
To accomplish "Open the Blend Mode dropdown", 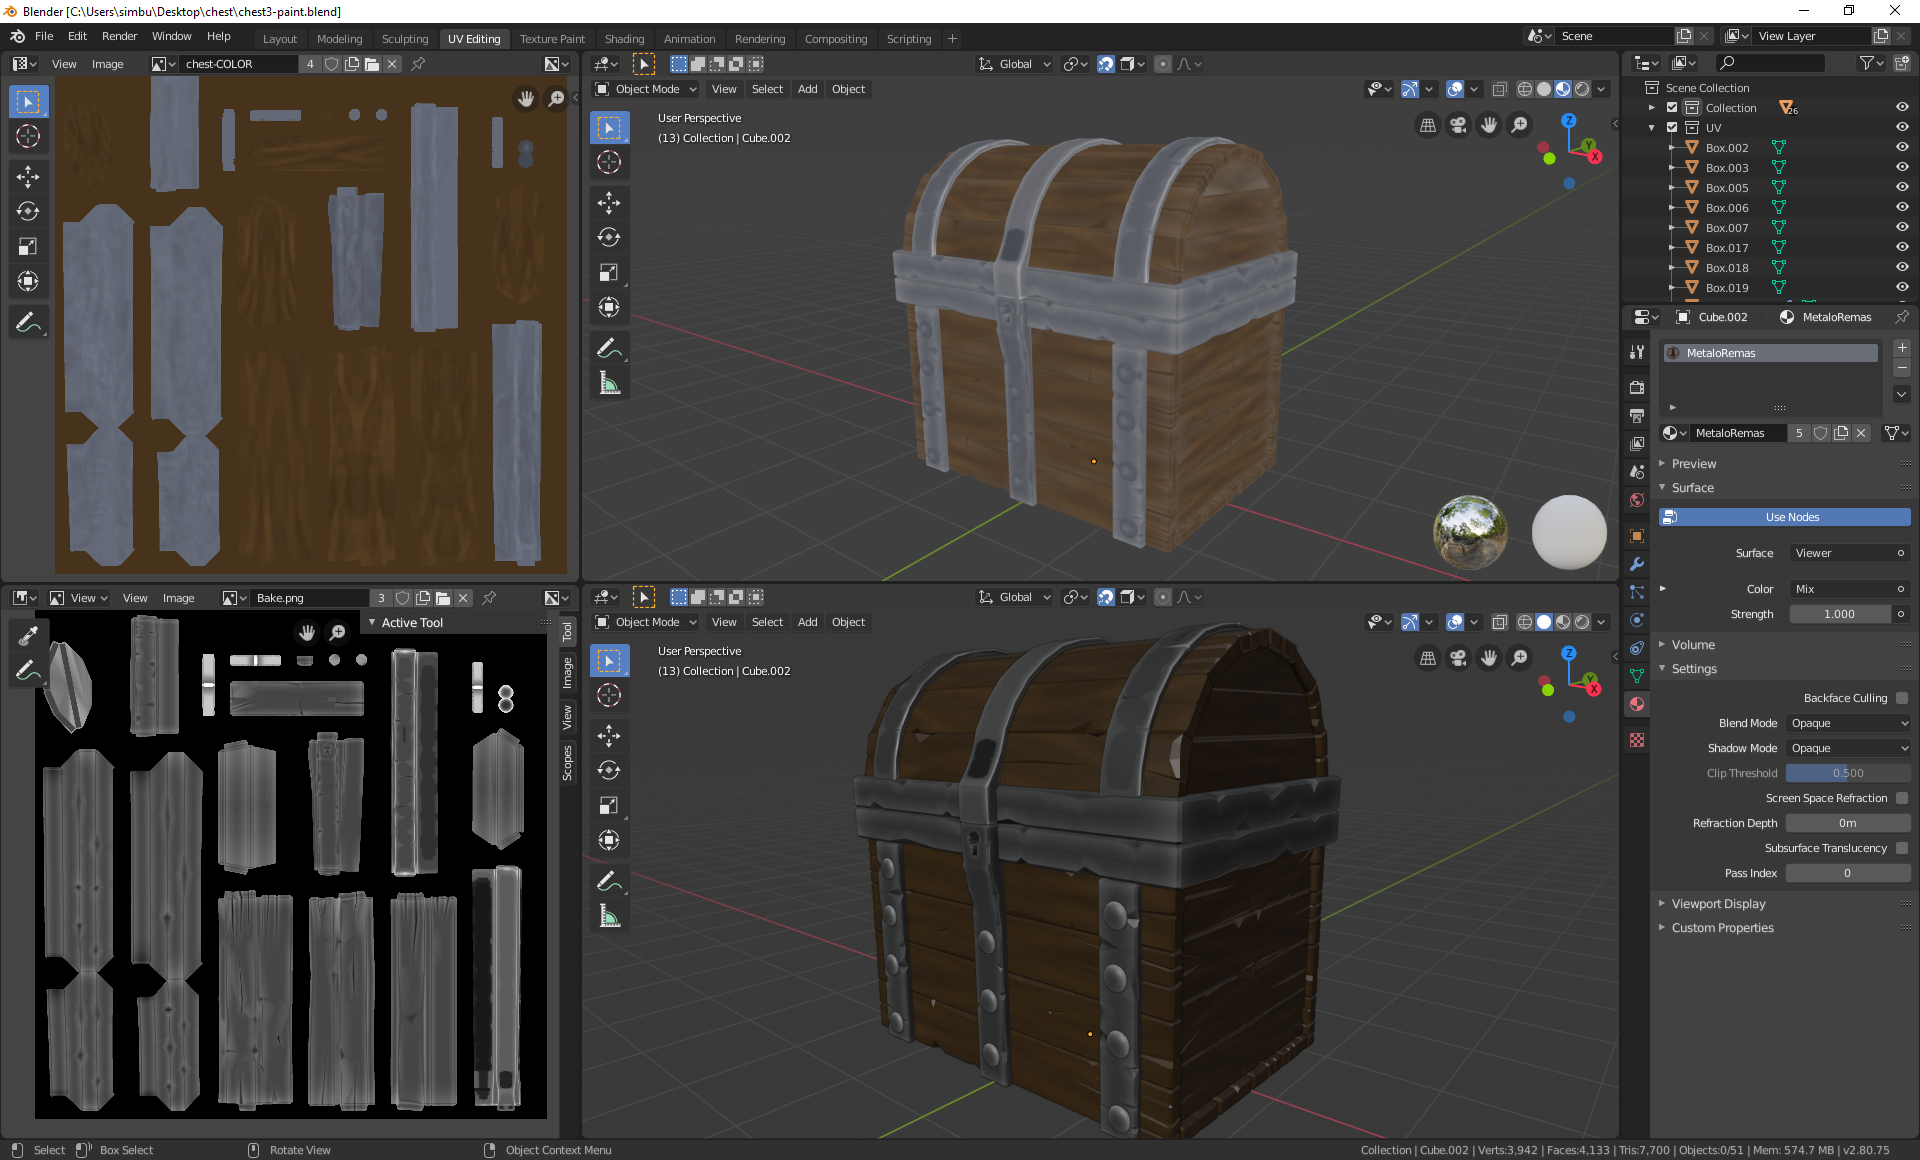I will [1848, 723].
